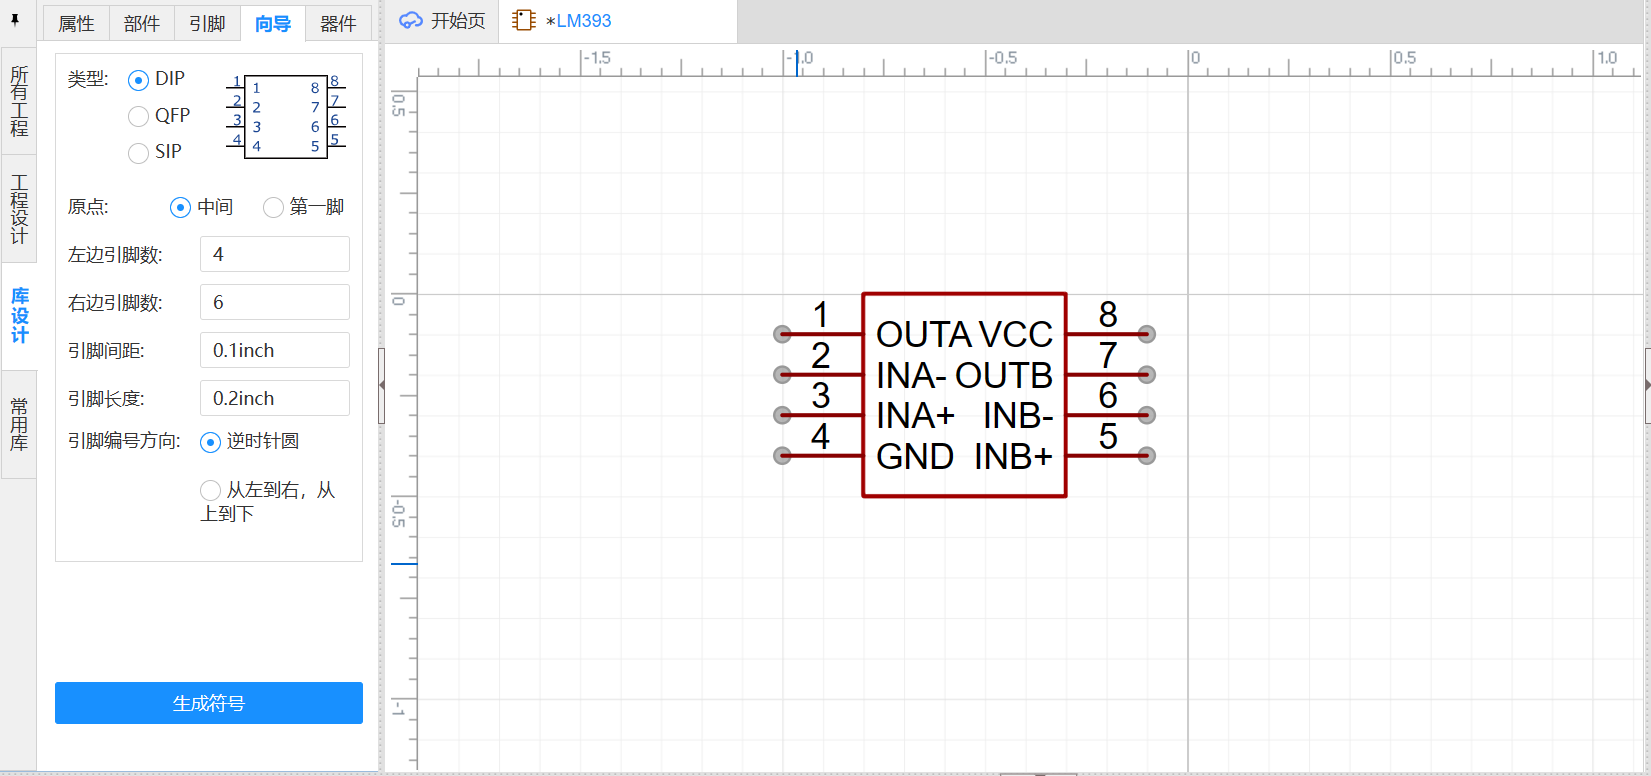This screenshot has height=776, width=1651.
Task: Select pin 7 endpoint on the symbol
Action: click(x=1147, y=375)
